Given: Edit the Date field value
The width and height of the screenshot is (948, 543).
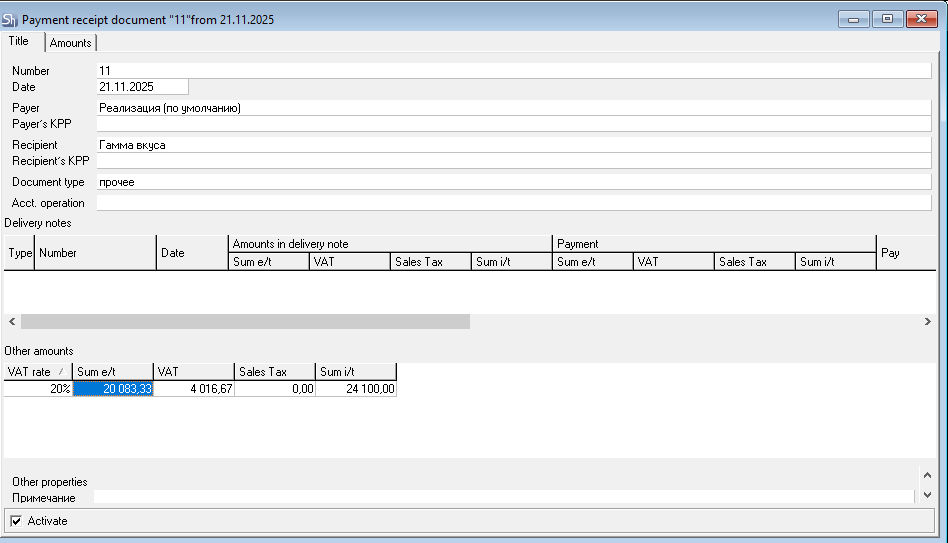Looking at the screenshot, I should pyautogui.click(x=142, y=88).
